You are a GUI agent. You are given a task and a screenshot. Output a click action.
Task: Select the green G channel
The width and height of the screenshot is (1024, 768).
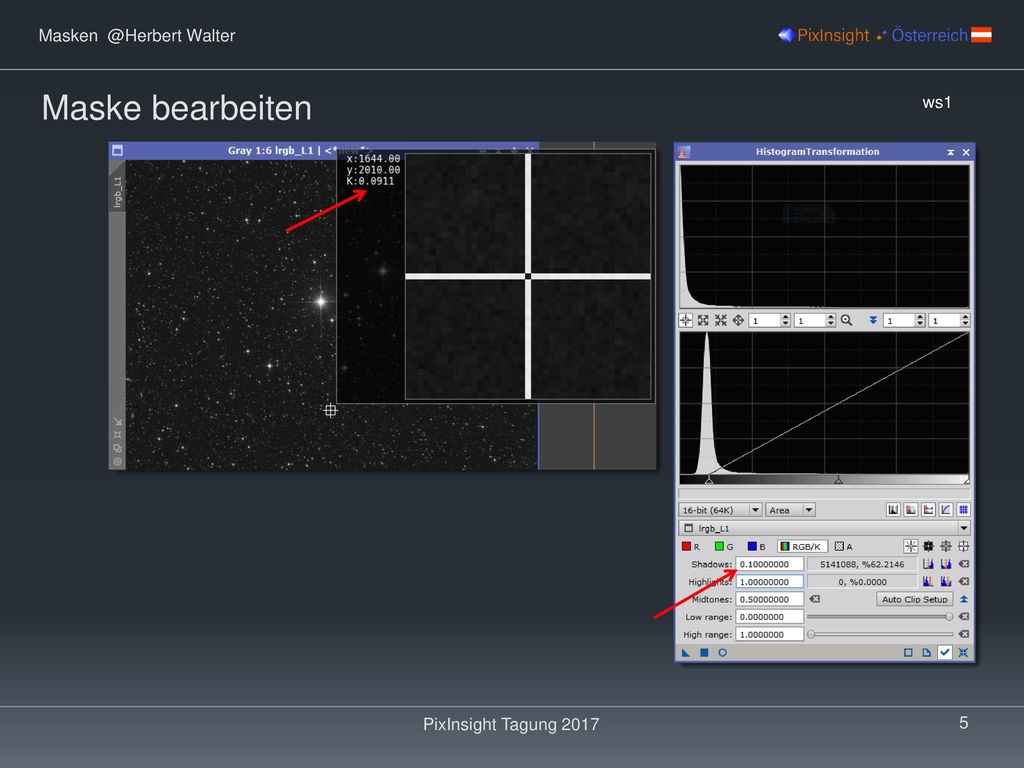point(724,547)
